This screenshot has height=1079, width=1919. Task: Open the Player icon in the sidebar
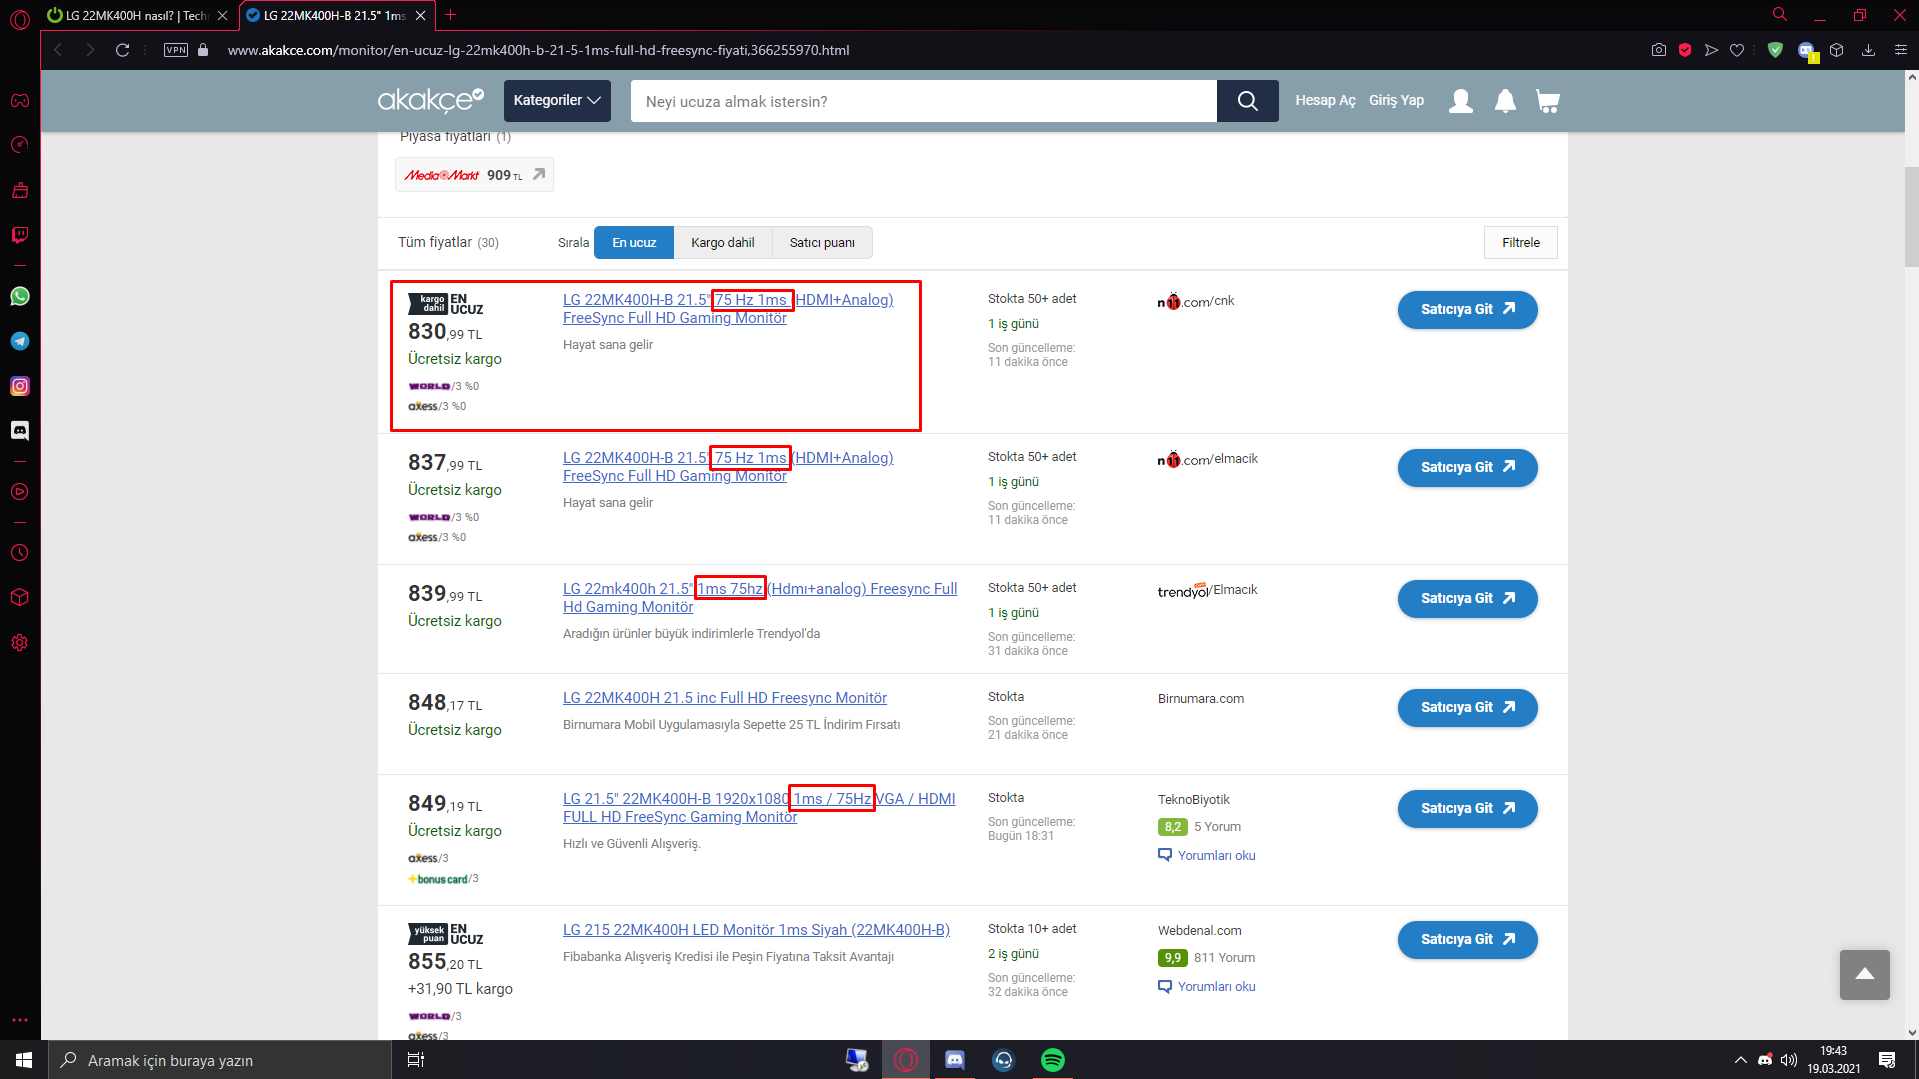pyautogui.click(x=20, y=492)
